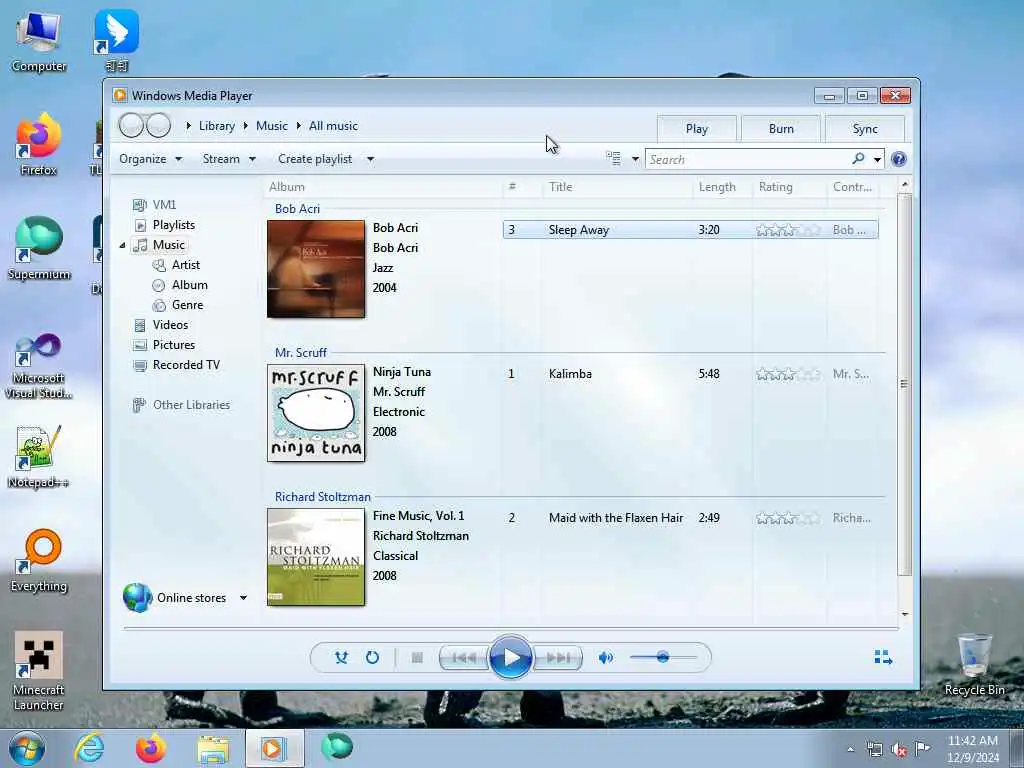Click the Notepad++ desktop shortcut

(38, 456)
